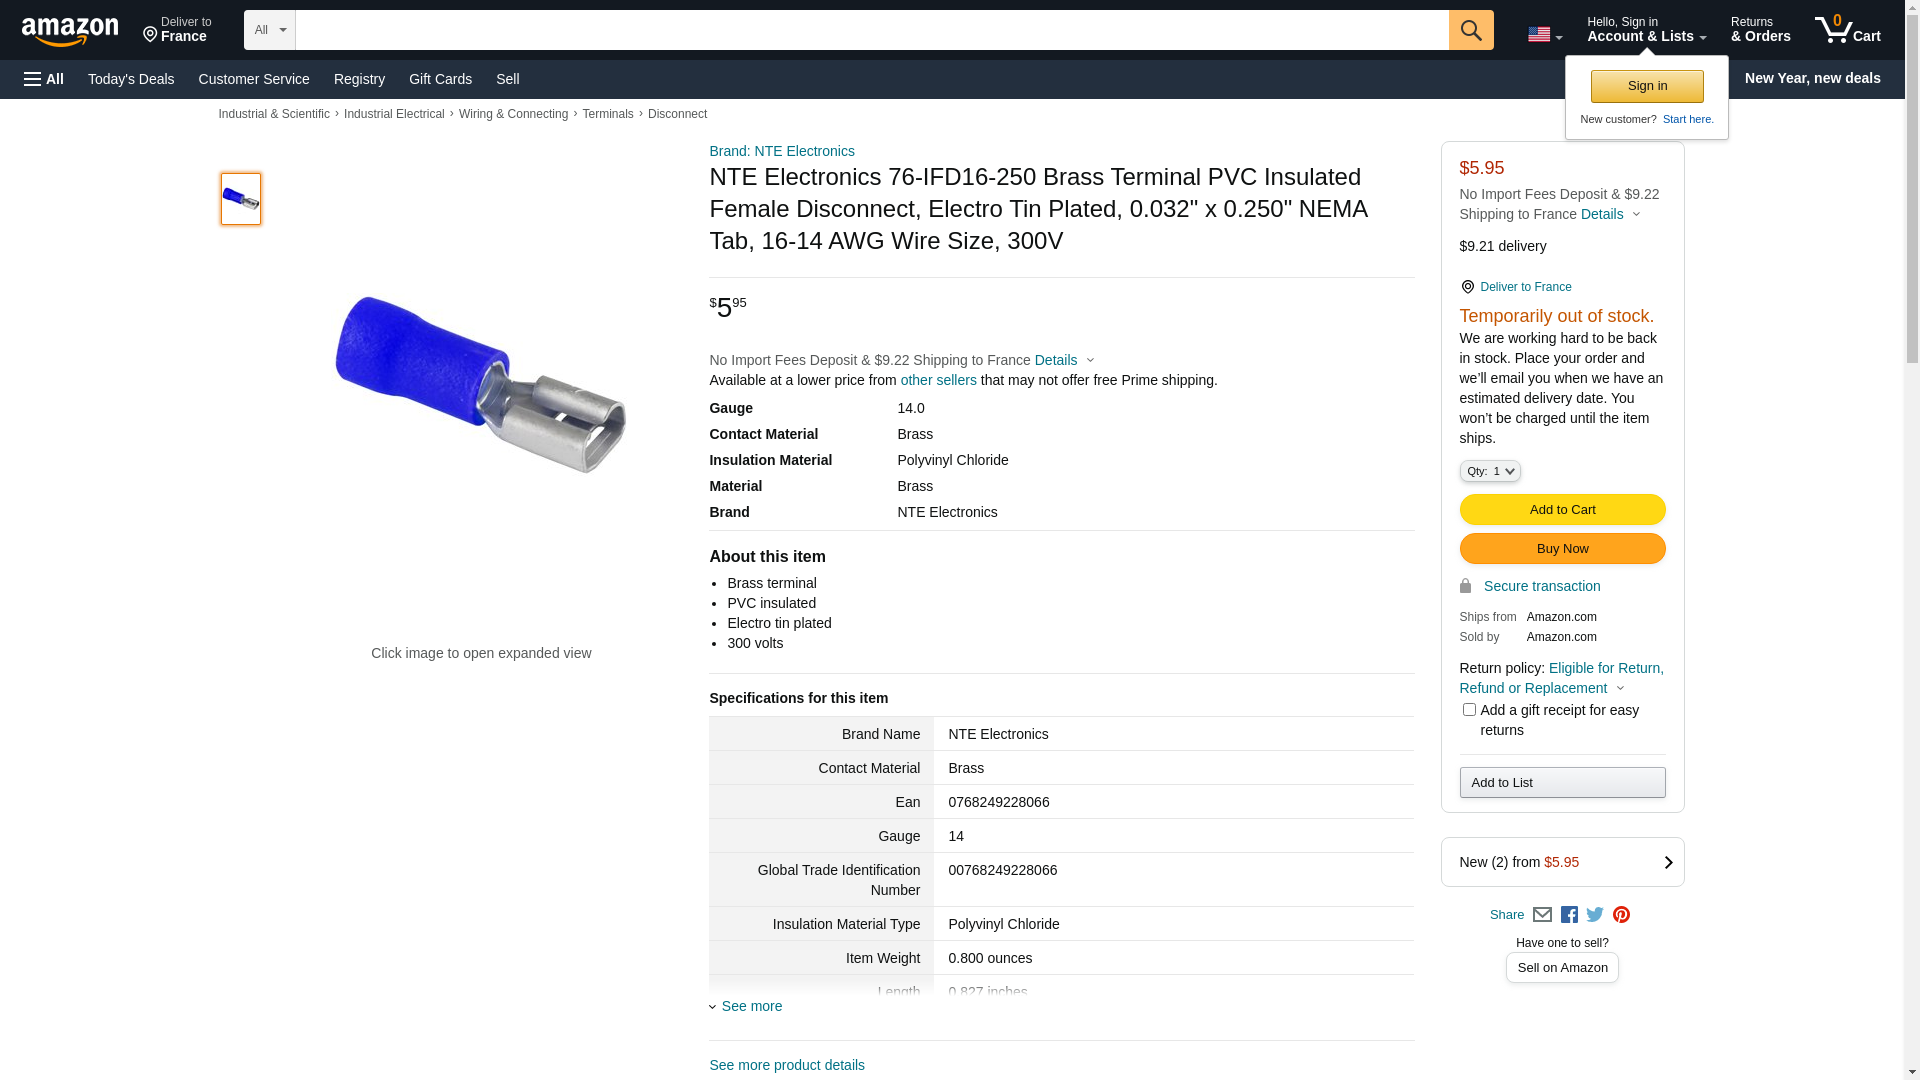Click the magnifying glass search button
Screen dimensions: 1920x1080
pos(1470,30)
